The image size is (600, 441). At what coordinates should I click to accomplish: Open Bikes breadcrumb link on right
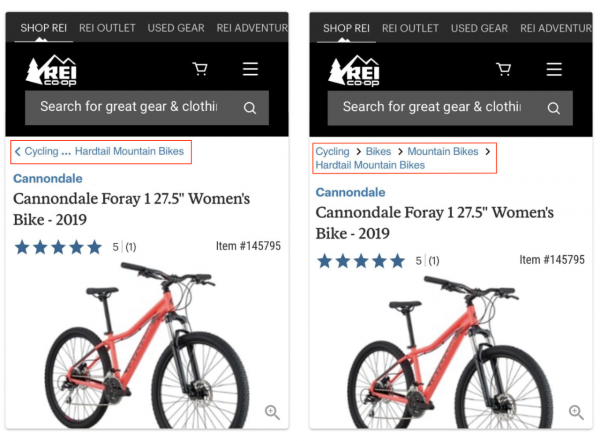point(378,152)
